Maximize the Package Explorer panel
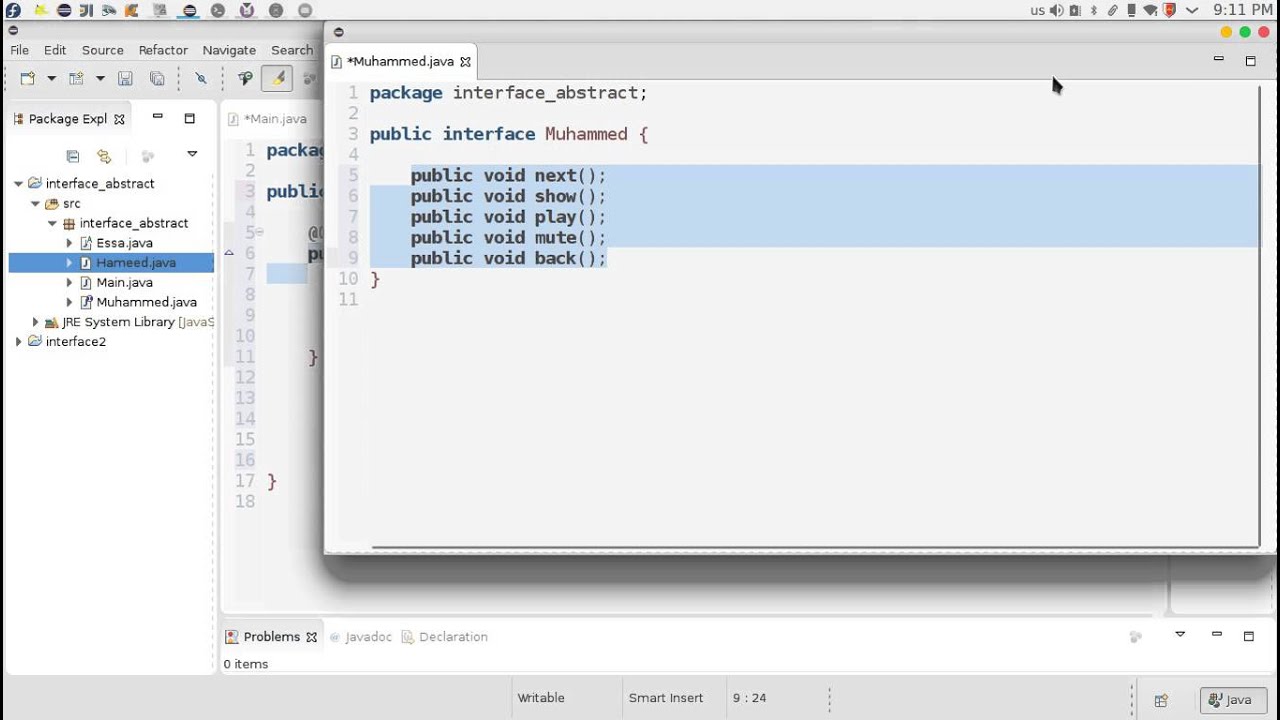 click(x=189, y=118)
